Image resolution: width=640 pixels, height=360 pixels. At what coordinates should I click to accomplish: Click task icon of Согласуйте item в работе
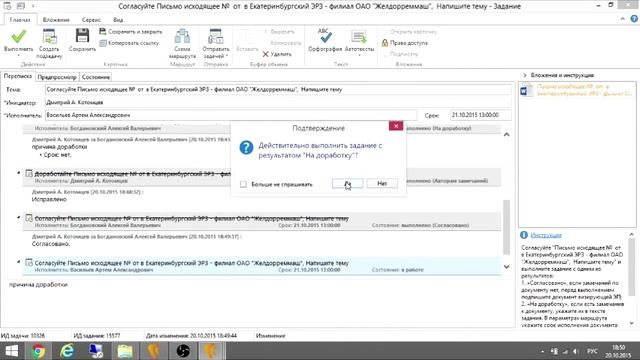click(x=29, y=262)
